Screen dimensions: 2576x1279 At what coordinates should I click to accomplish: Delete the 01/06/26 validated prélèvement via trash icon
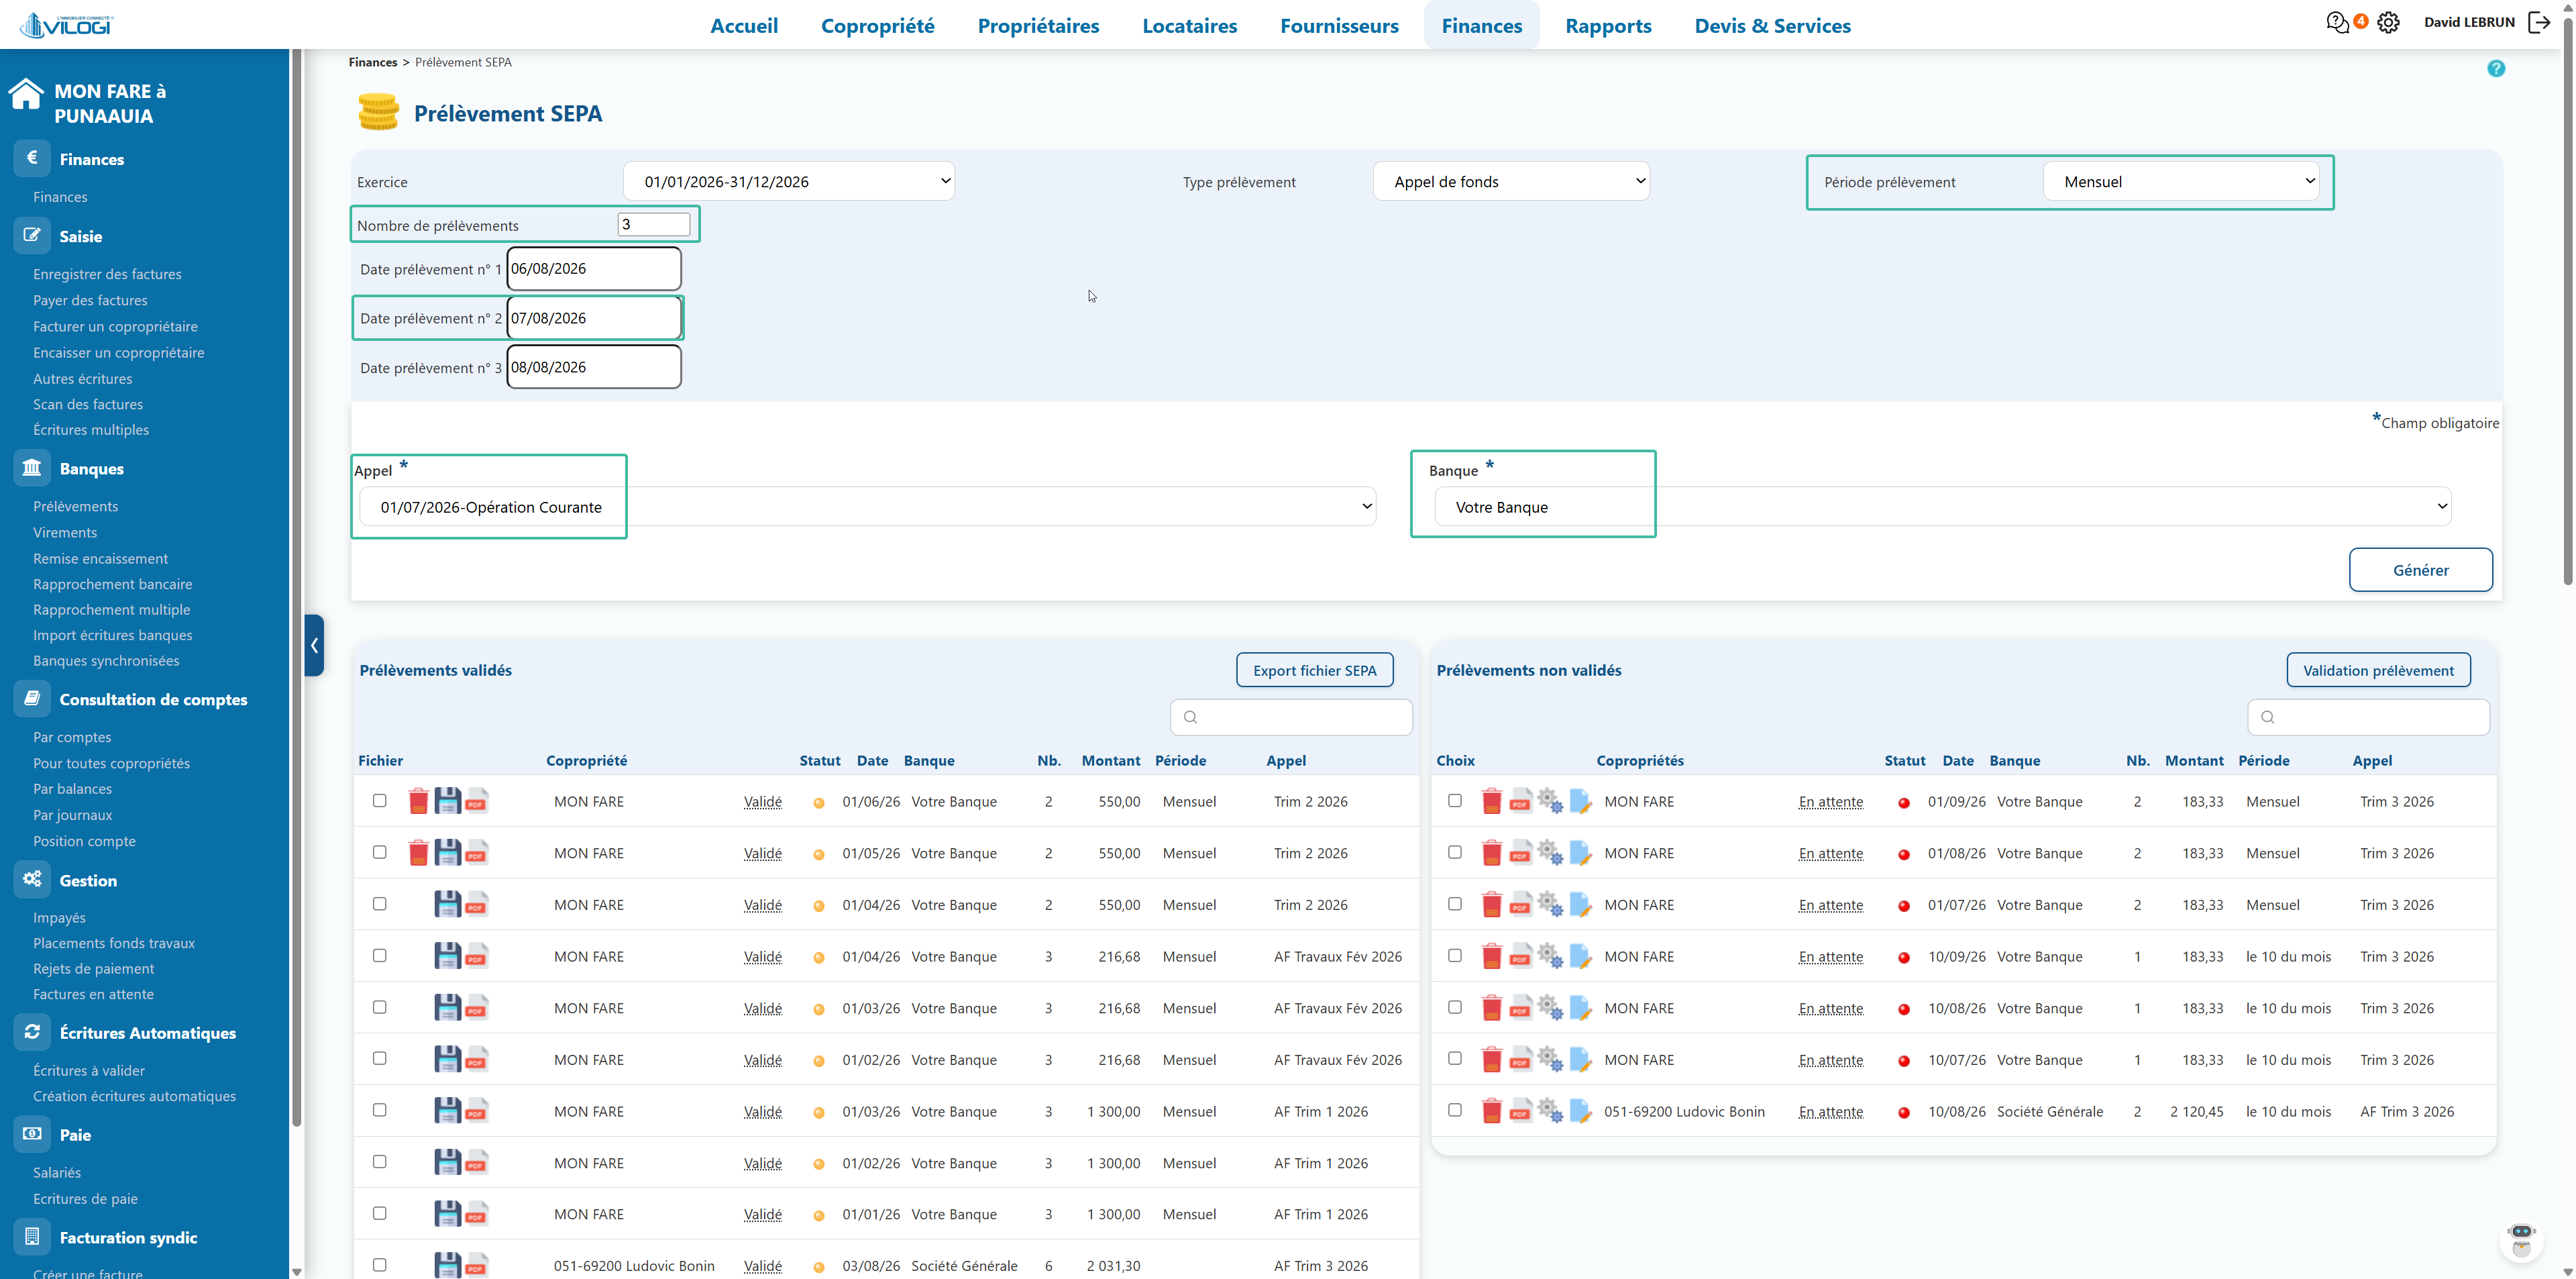[x=418, y=801]
